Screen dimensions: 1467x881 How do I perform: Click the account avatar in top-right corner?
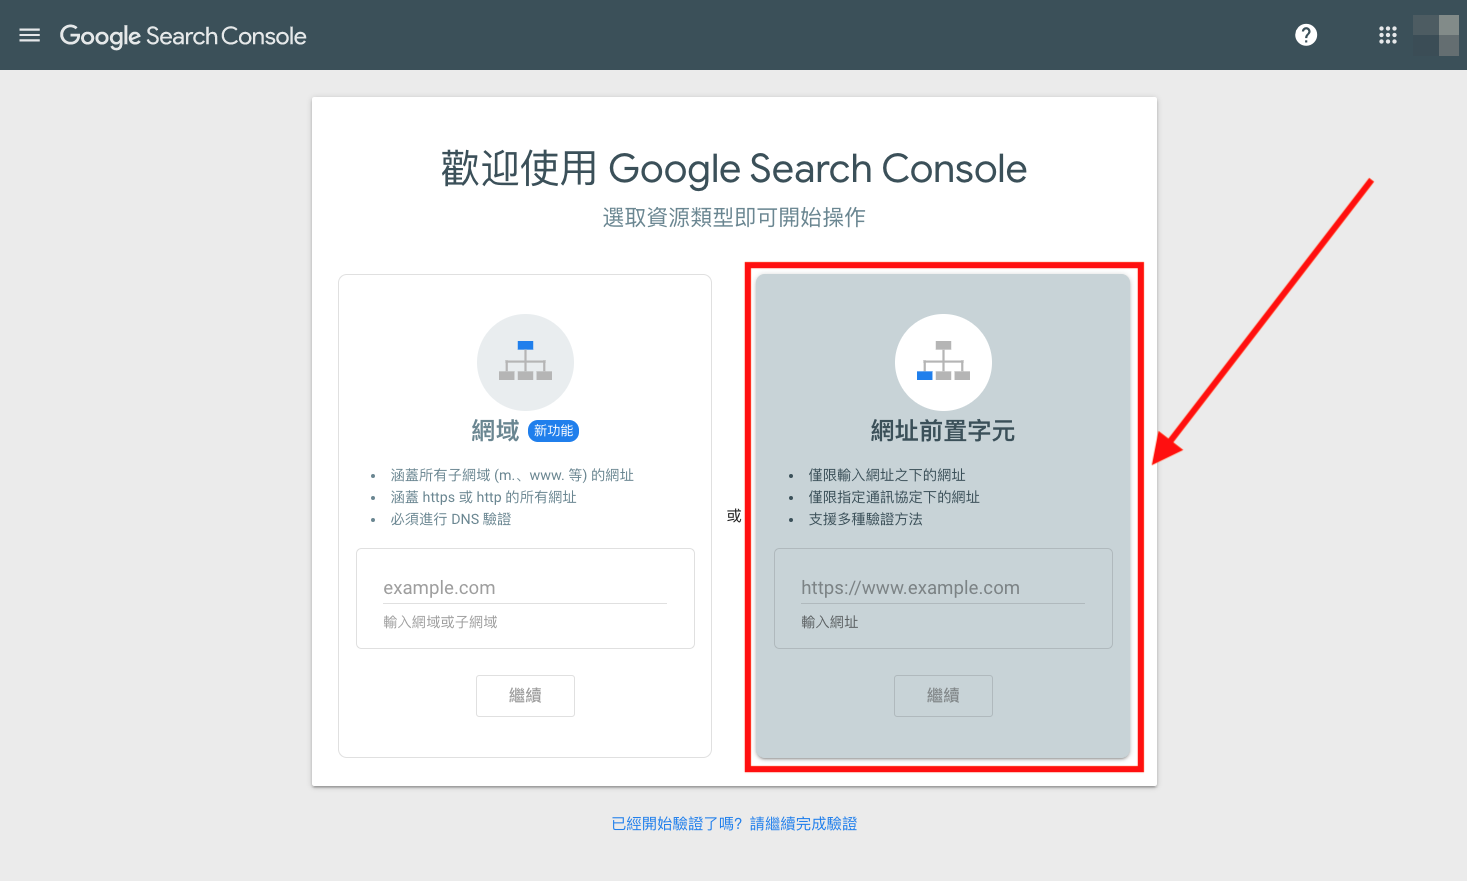(1437, 35)
